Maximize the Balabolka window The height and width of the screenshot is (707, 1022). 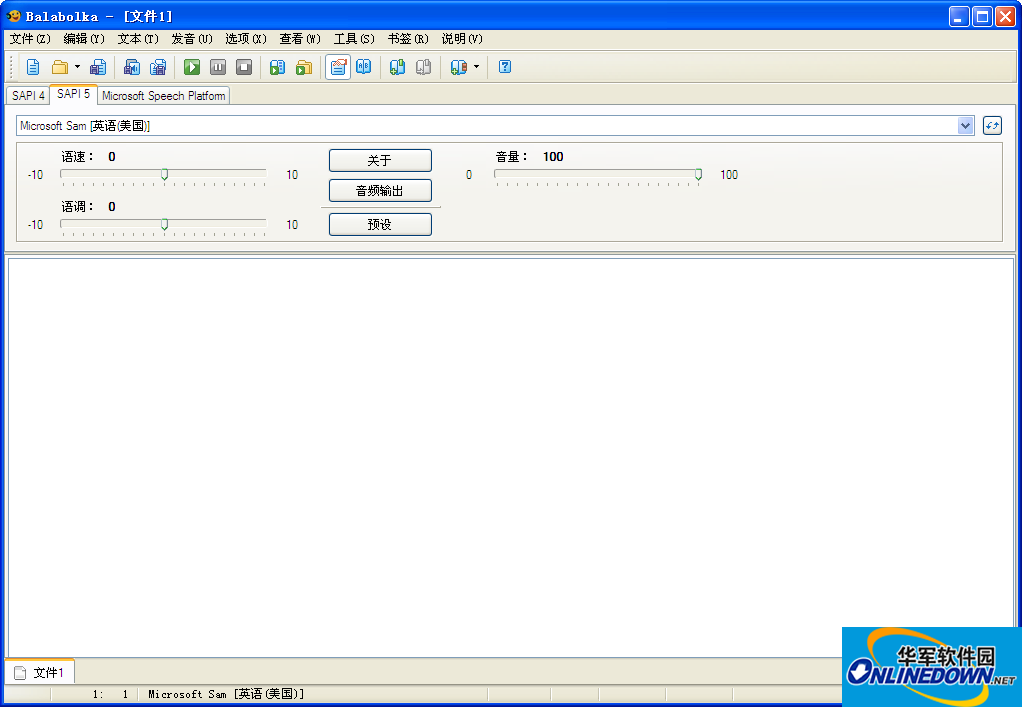pos(982,16)
